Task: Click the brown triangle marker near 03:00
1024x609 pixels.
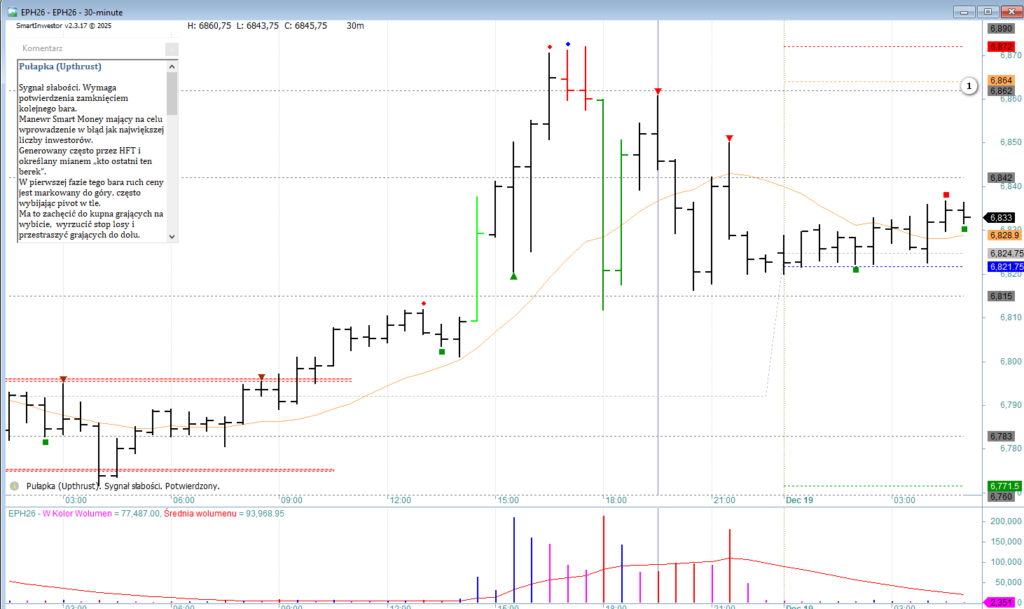Action: tap(63, 379)
